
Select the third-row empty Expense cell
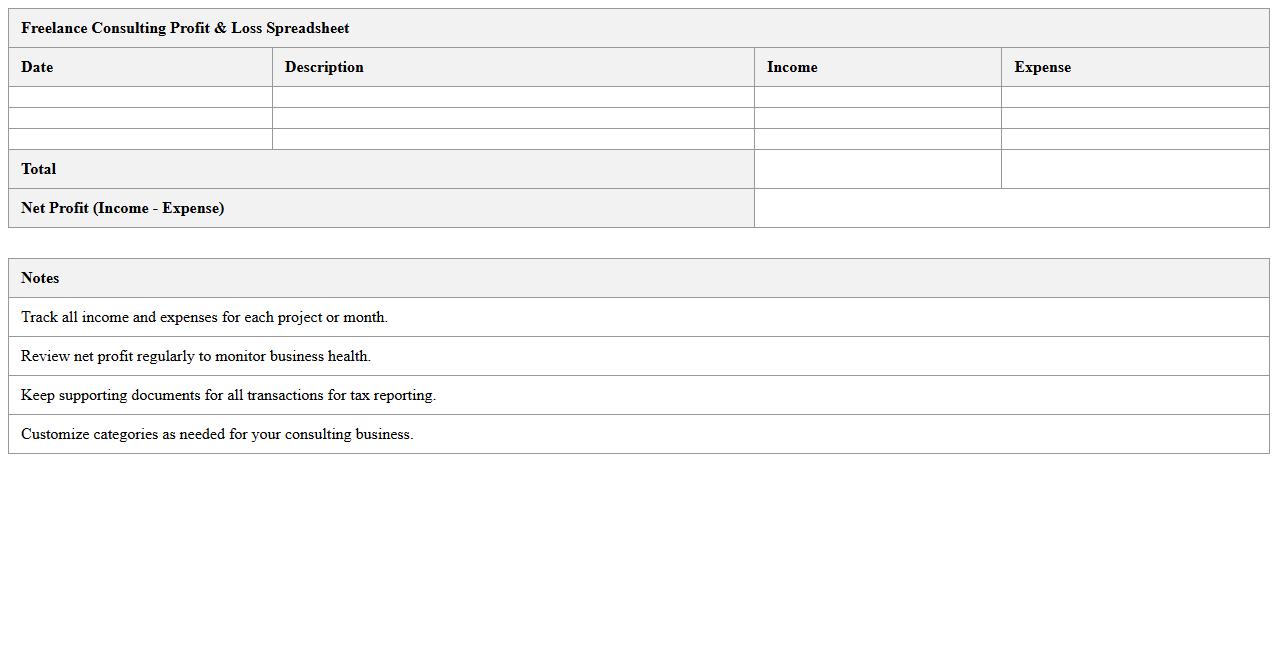pyautogui.click(x=1135, y=139)
